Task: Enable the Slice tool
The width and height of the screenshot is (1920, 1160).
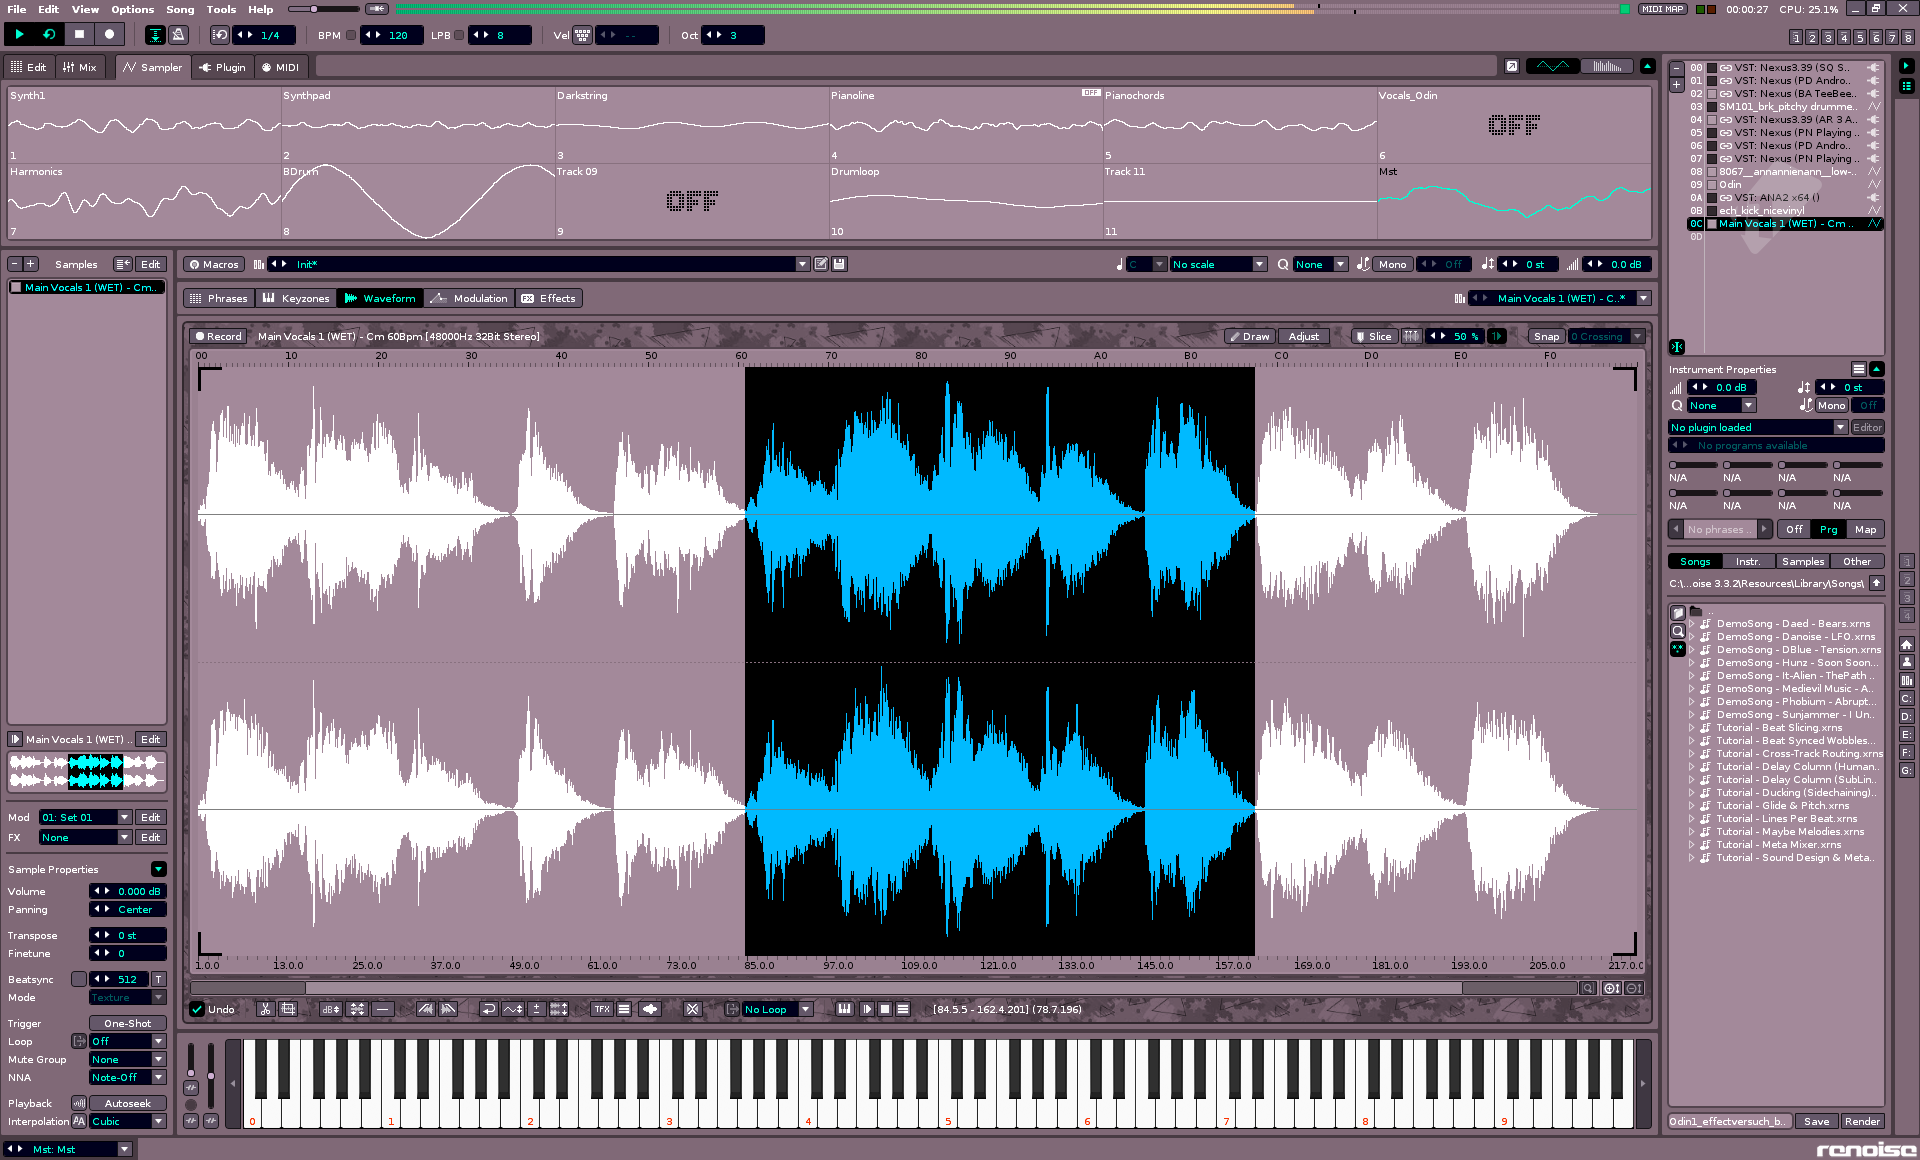Action: click(1373, 336)
